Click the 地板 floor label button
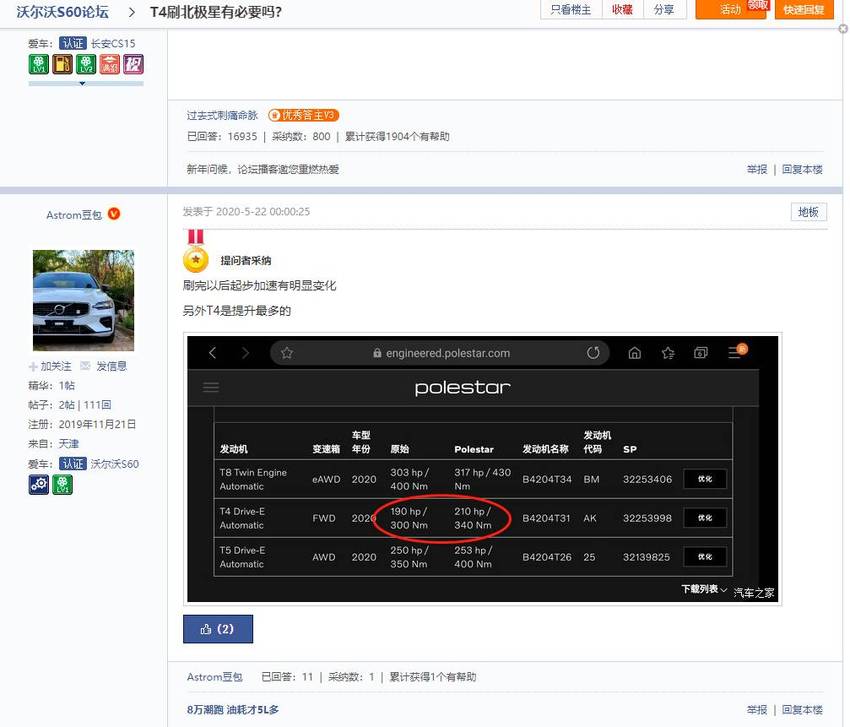The image size is (850, 727). [808, 212]
